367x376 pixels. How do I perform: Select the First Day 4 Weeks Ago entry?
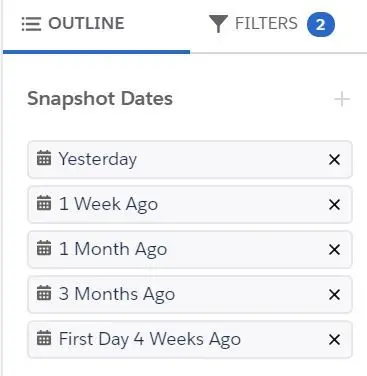[190, 340]
